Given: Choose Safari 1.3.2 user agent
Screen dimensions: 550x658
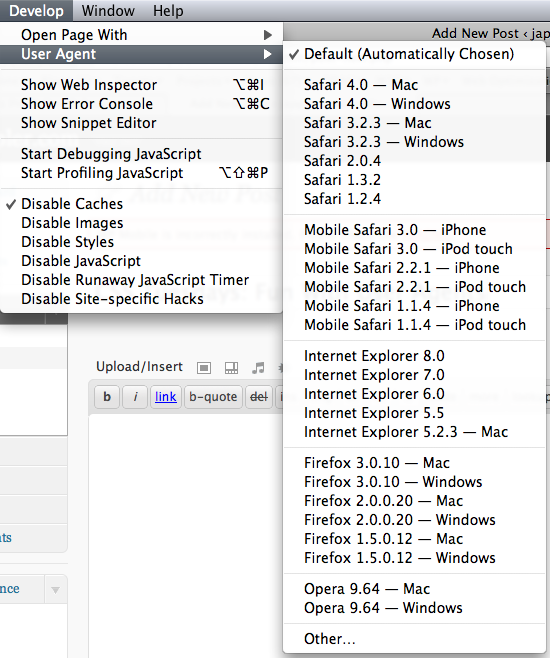Looking at the screenshot, I should click(x=414, y=180).
